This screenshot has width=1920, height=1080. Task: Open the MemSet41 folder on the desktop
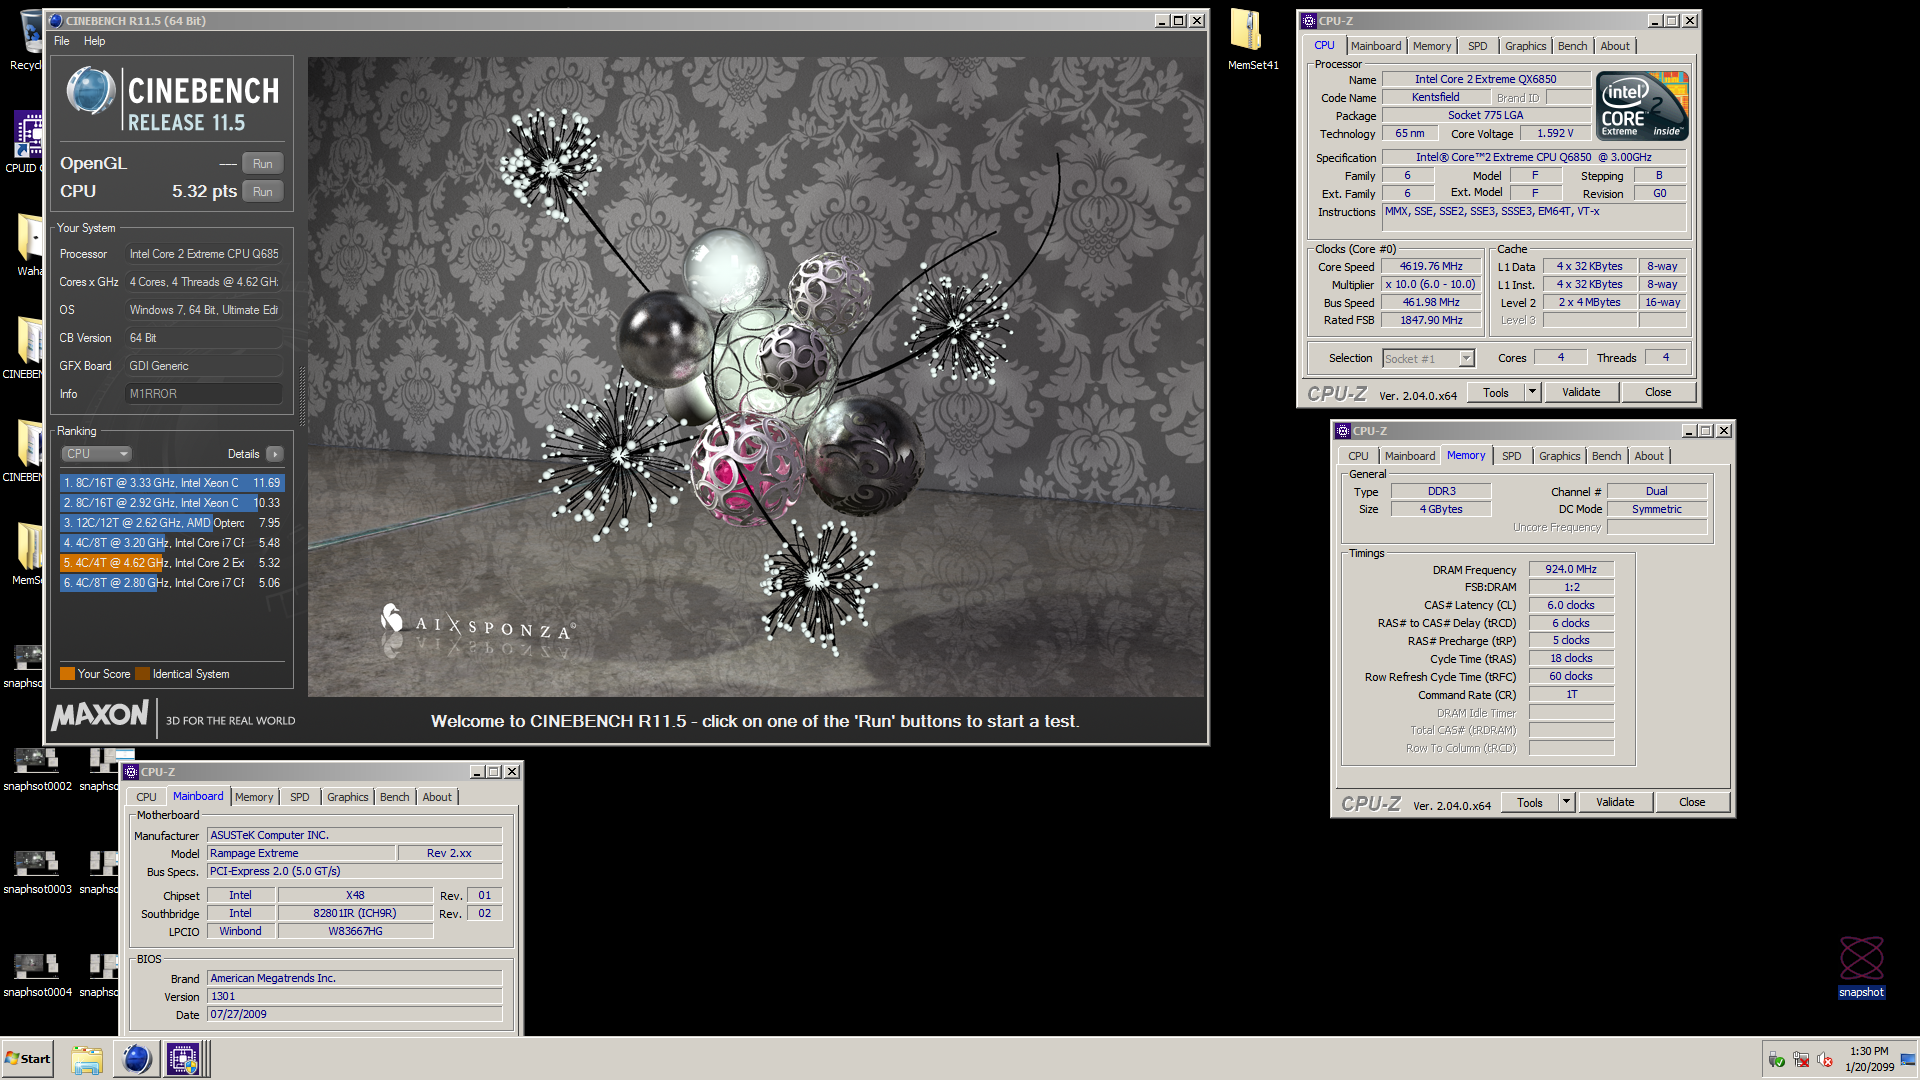[x=1251, y=38]
